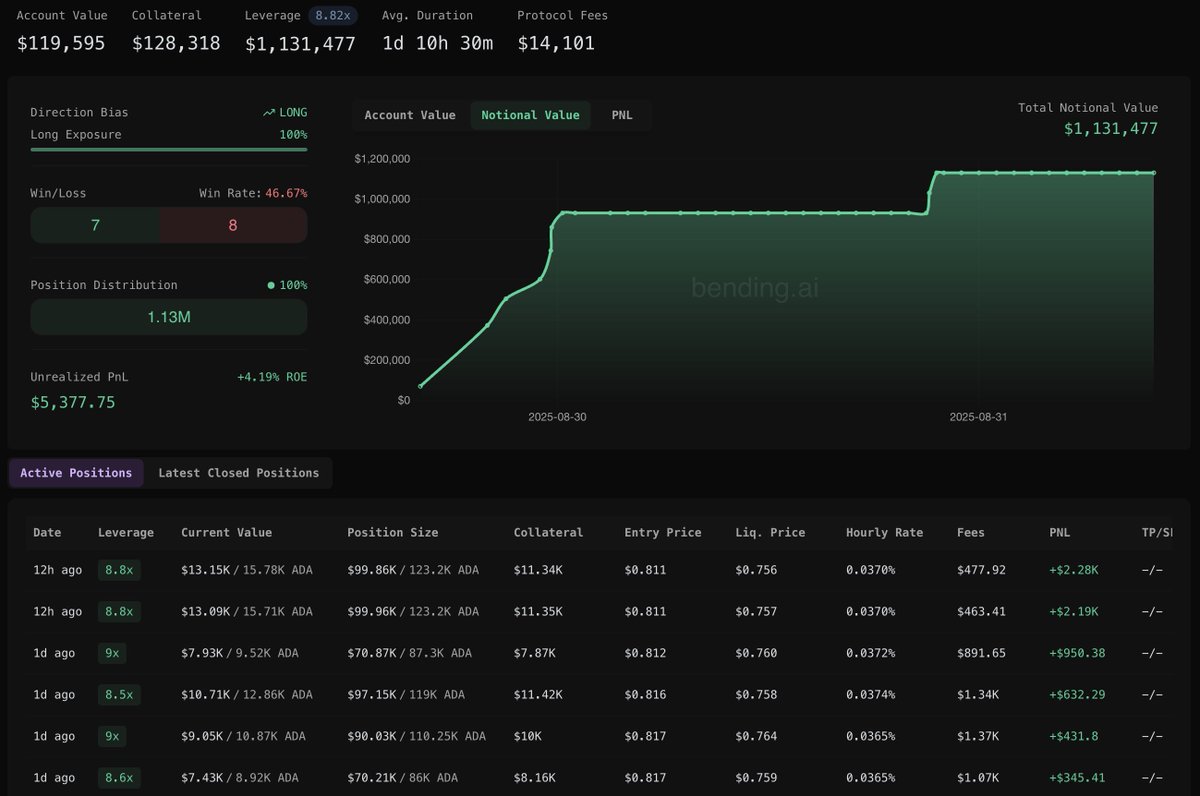Switch chart to Account Value tab
1200x796 pixels.
(x=410, y=115)
